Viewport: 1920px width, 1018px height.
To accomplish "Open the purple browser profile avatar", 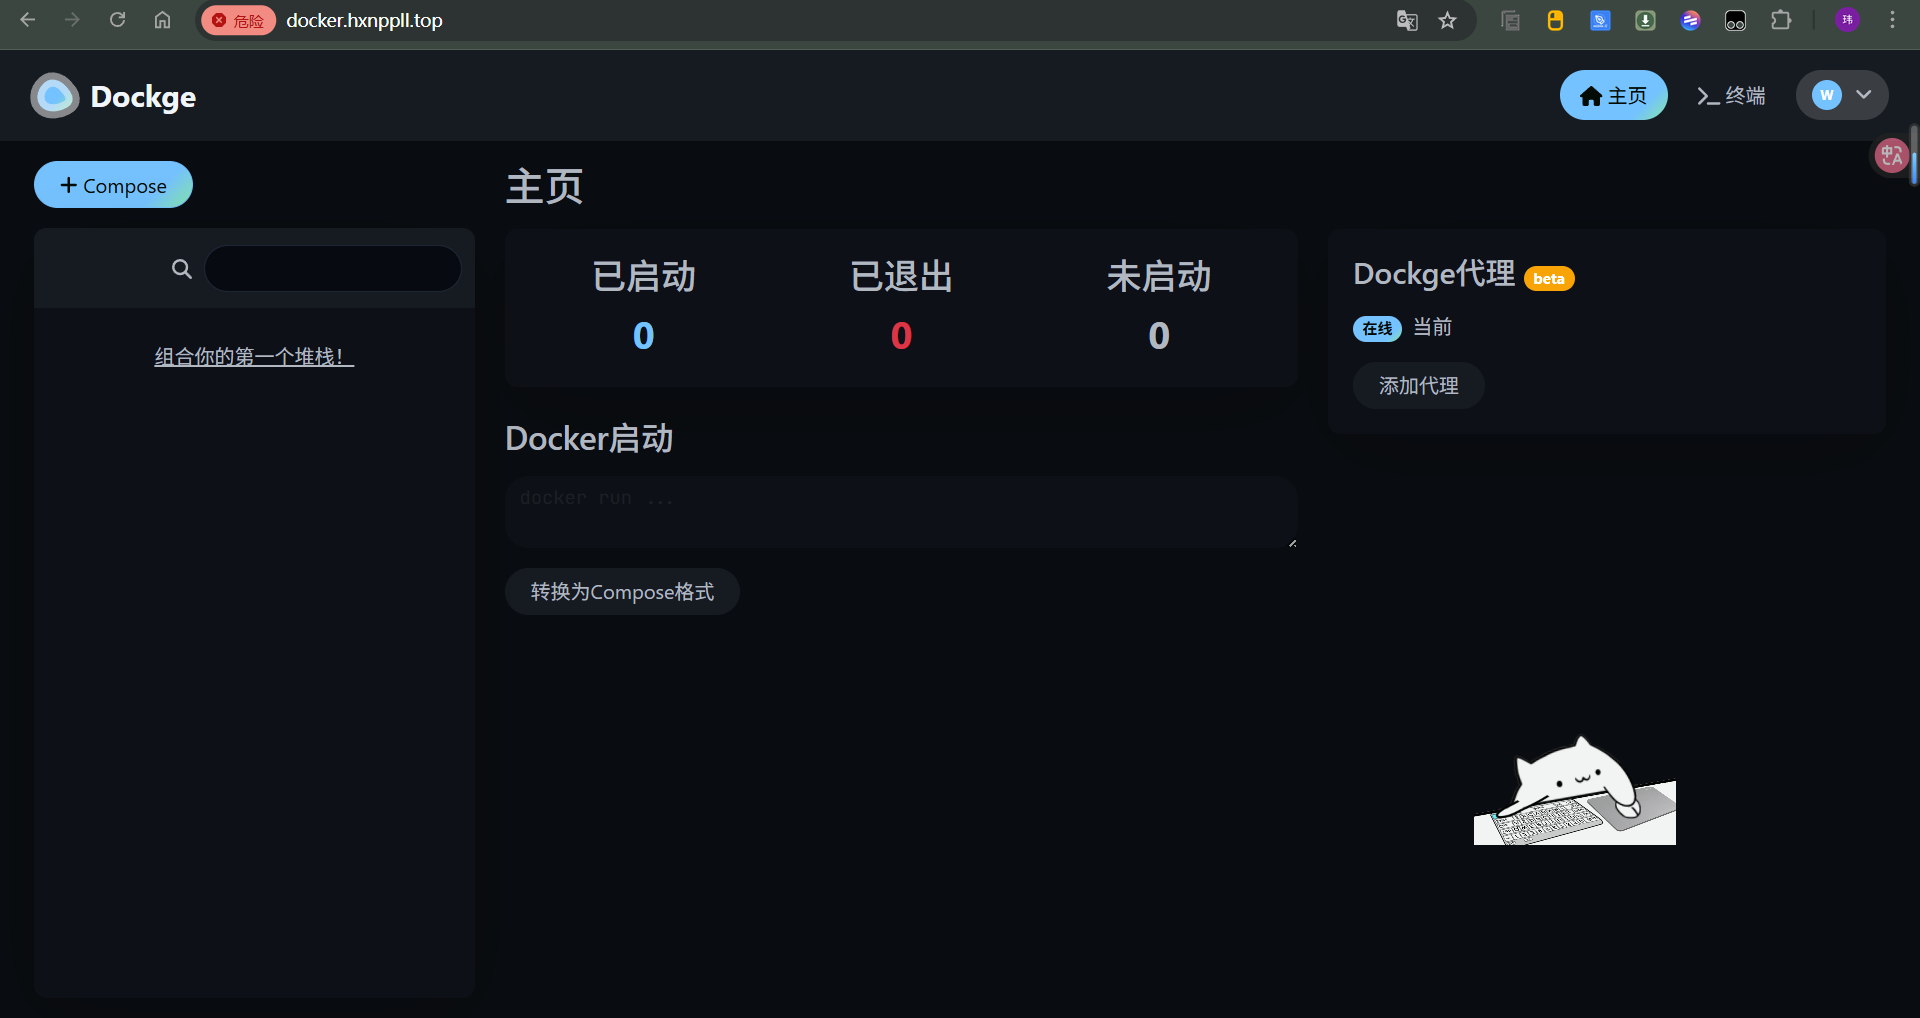I will 1847,20.
